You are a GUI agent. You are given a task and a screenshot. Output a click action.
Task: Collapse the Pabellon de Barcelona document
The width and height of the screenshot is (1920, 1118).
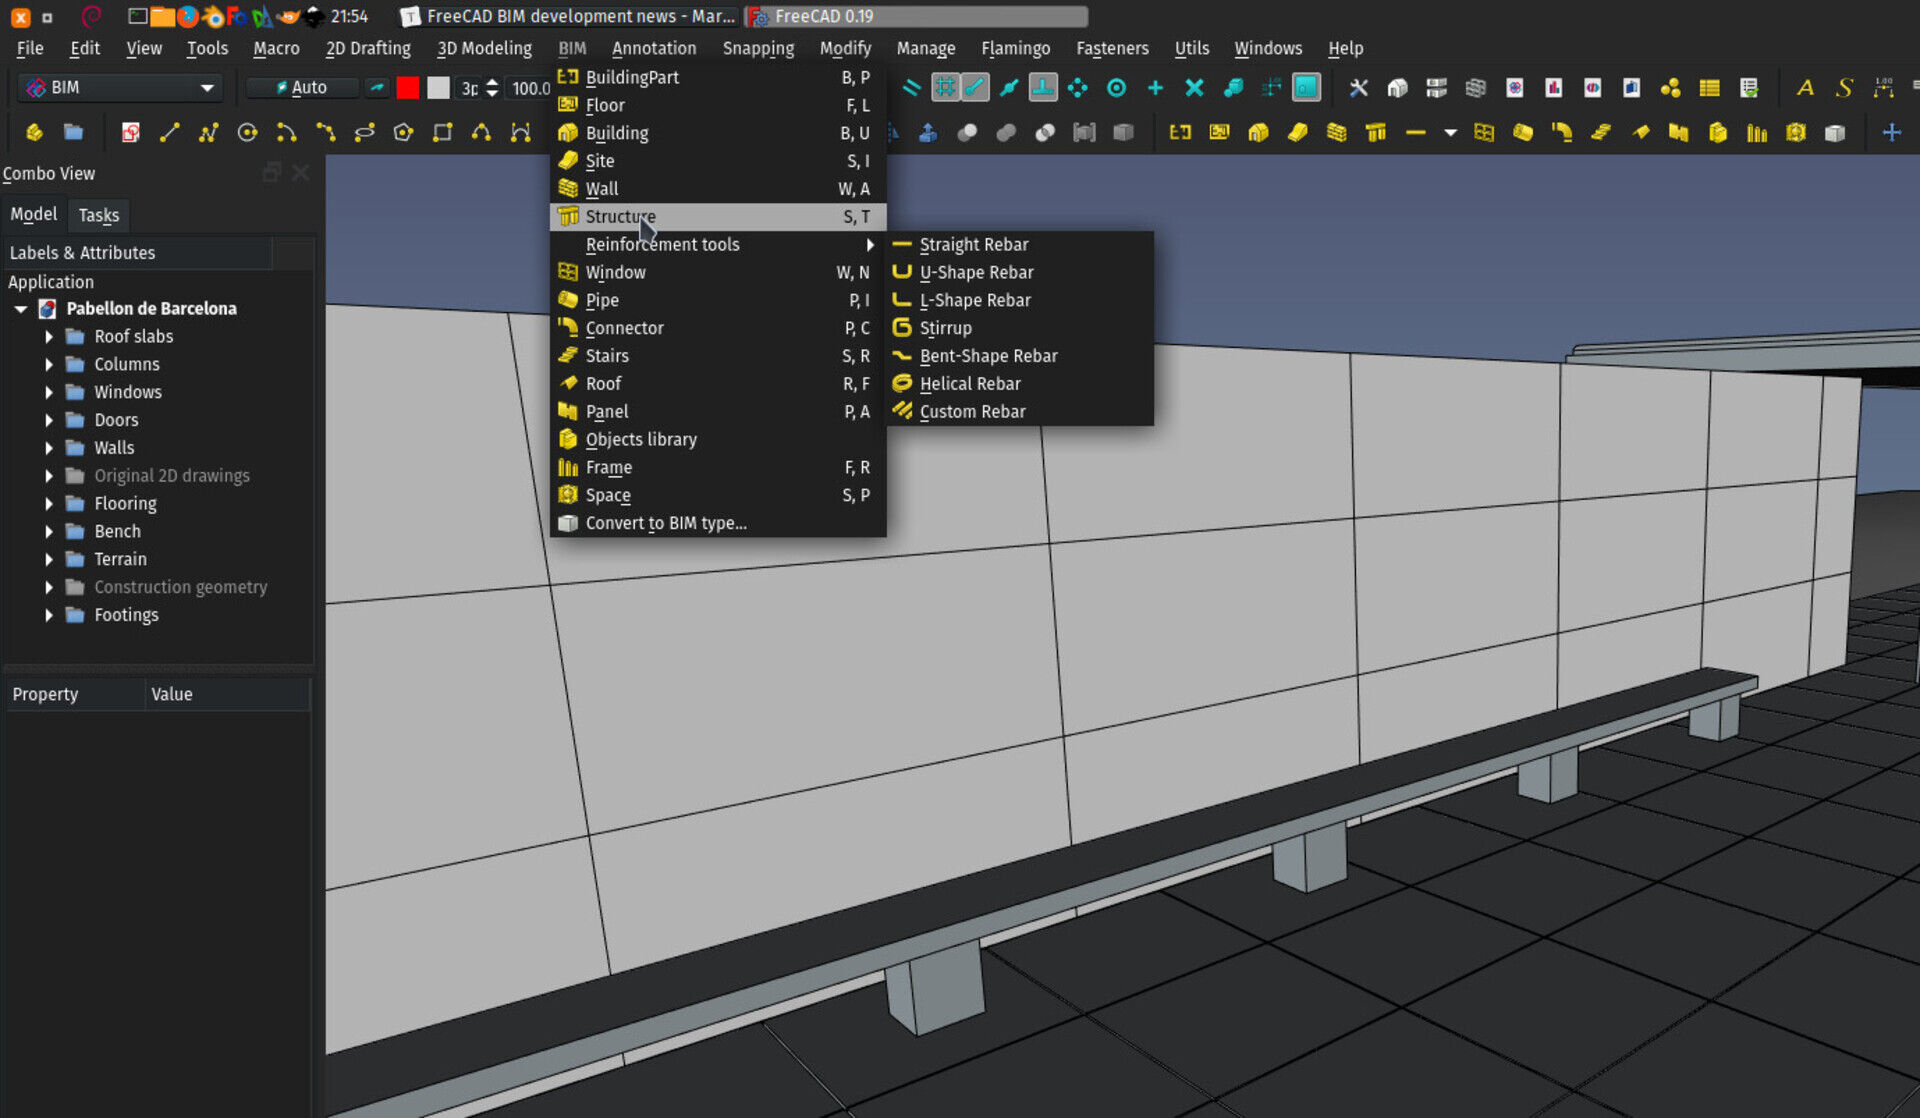pyautogui.click(x=20, y=309)
